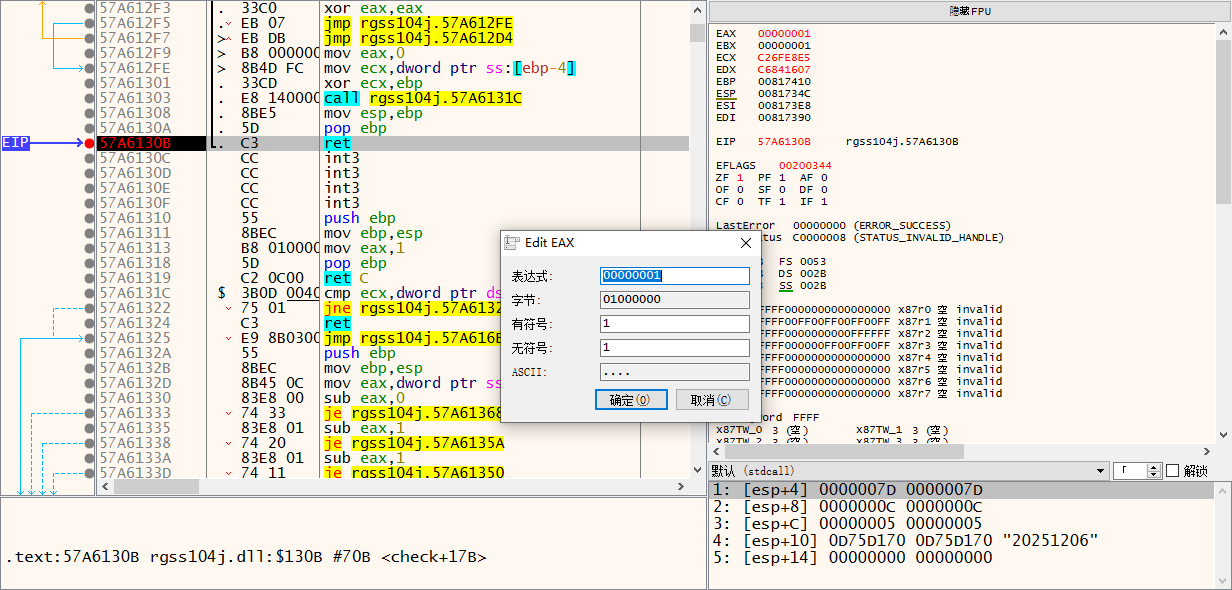Click the 表达式 expression input field

coord(674,276)
